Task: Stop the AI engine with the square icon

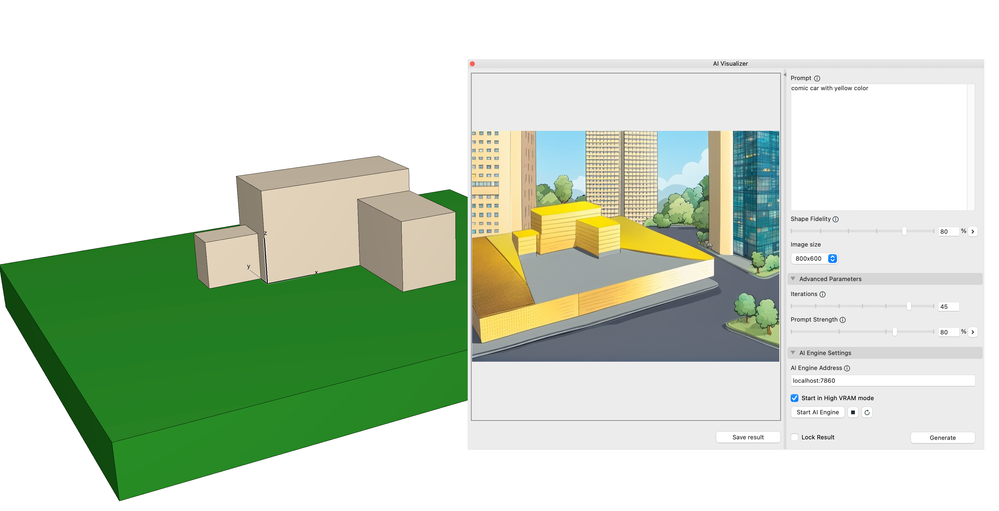Action: (853, 412)
